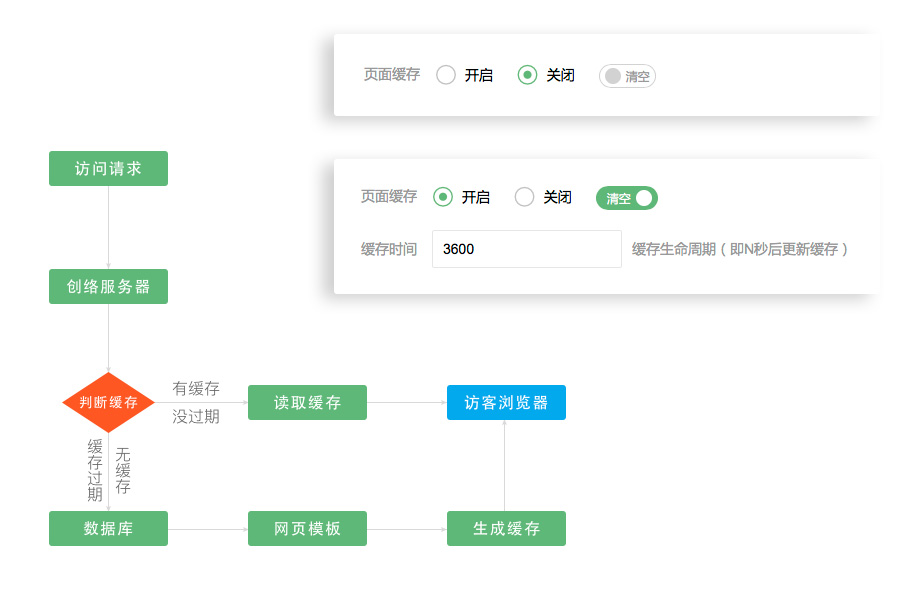Click the selected 开启 radio in the lower panel
Image resolution: width=900 pixels, height=600 pixels.
pos(443,197)
